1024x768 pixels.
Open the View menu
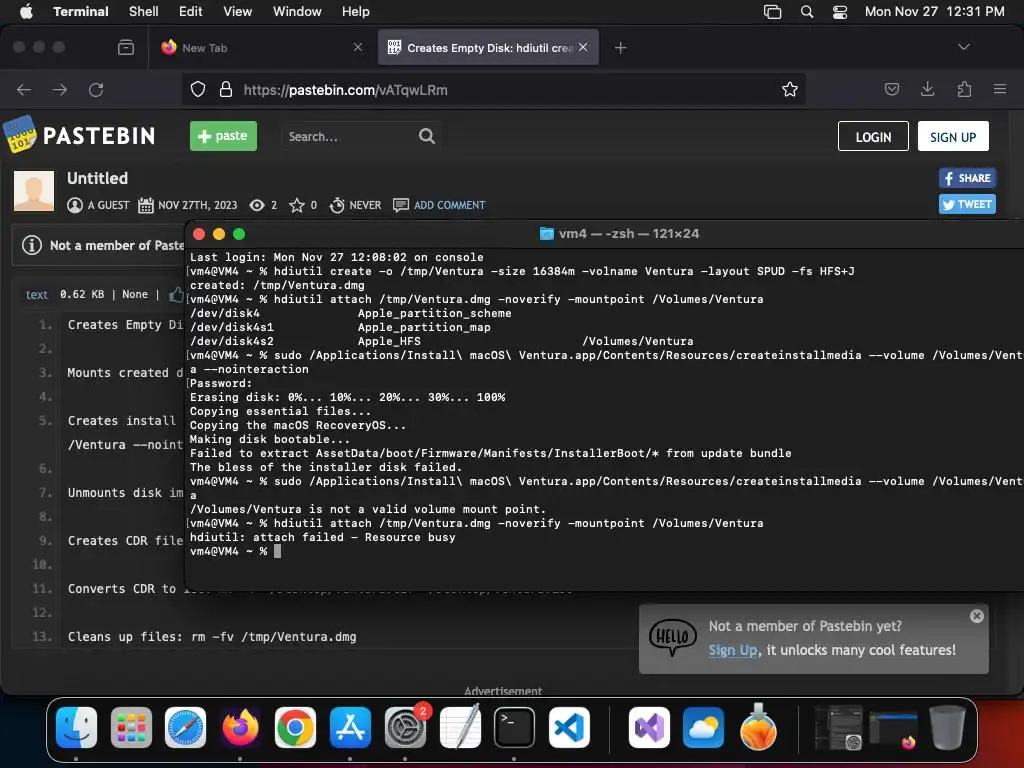[x=237, y=11]
